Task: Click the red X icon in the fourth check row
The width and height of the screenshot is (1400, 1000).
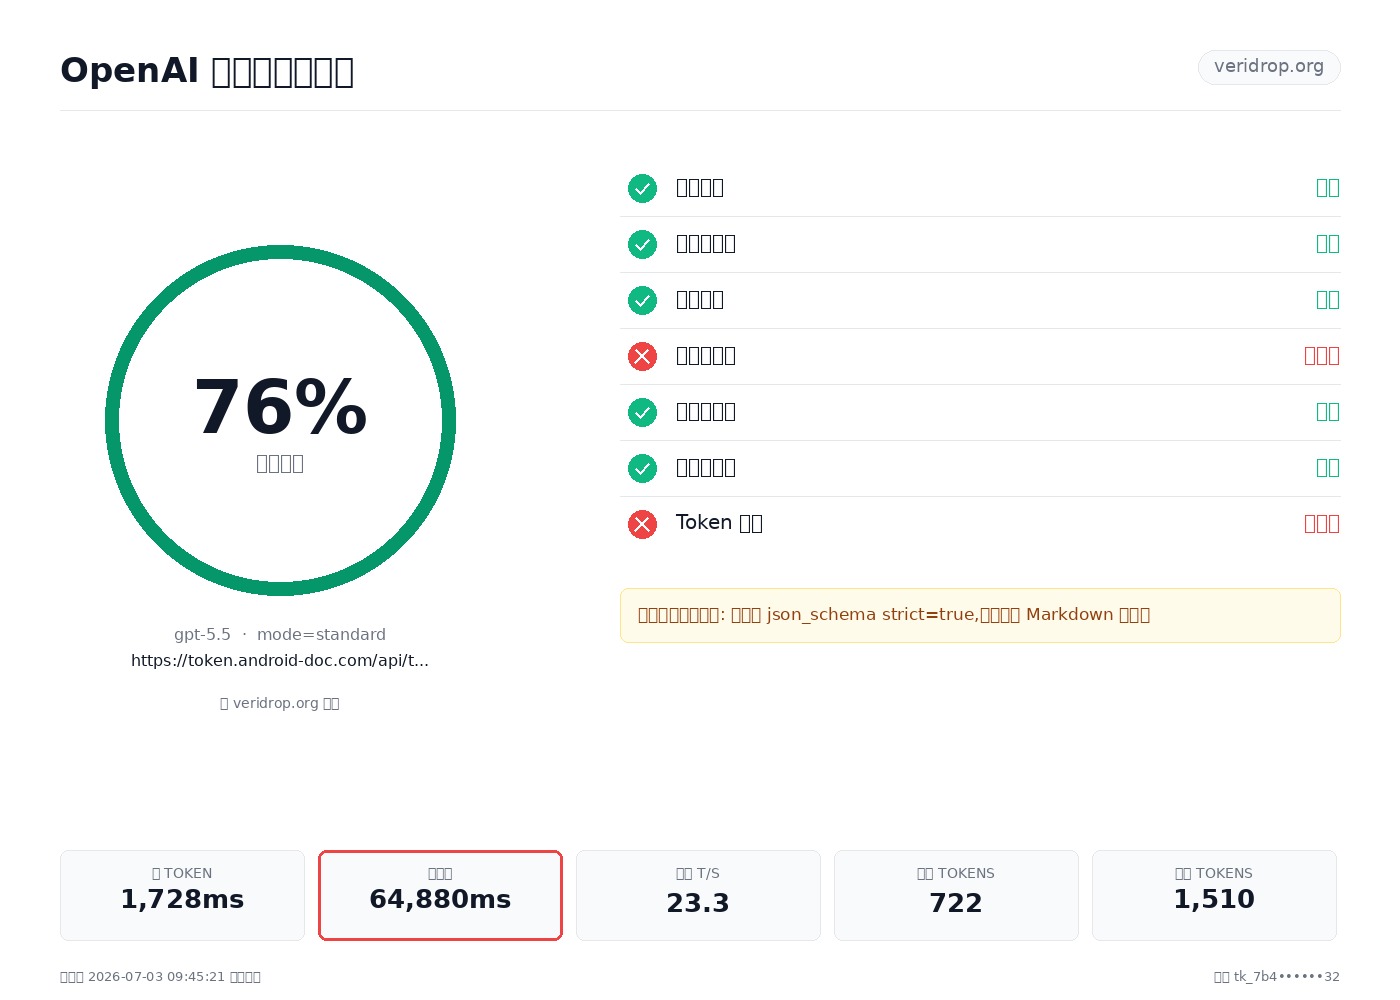Action: click(x=642, y=356)
